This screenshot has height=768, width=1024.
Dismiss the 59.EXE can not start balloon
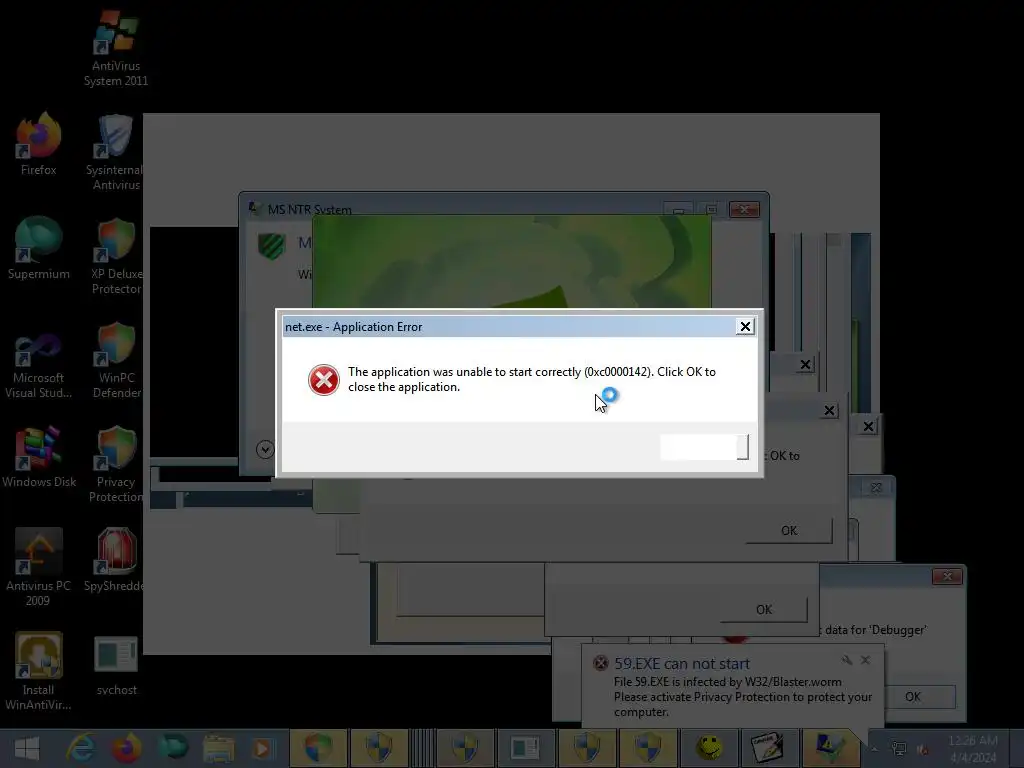(865, 660)
